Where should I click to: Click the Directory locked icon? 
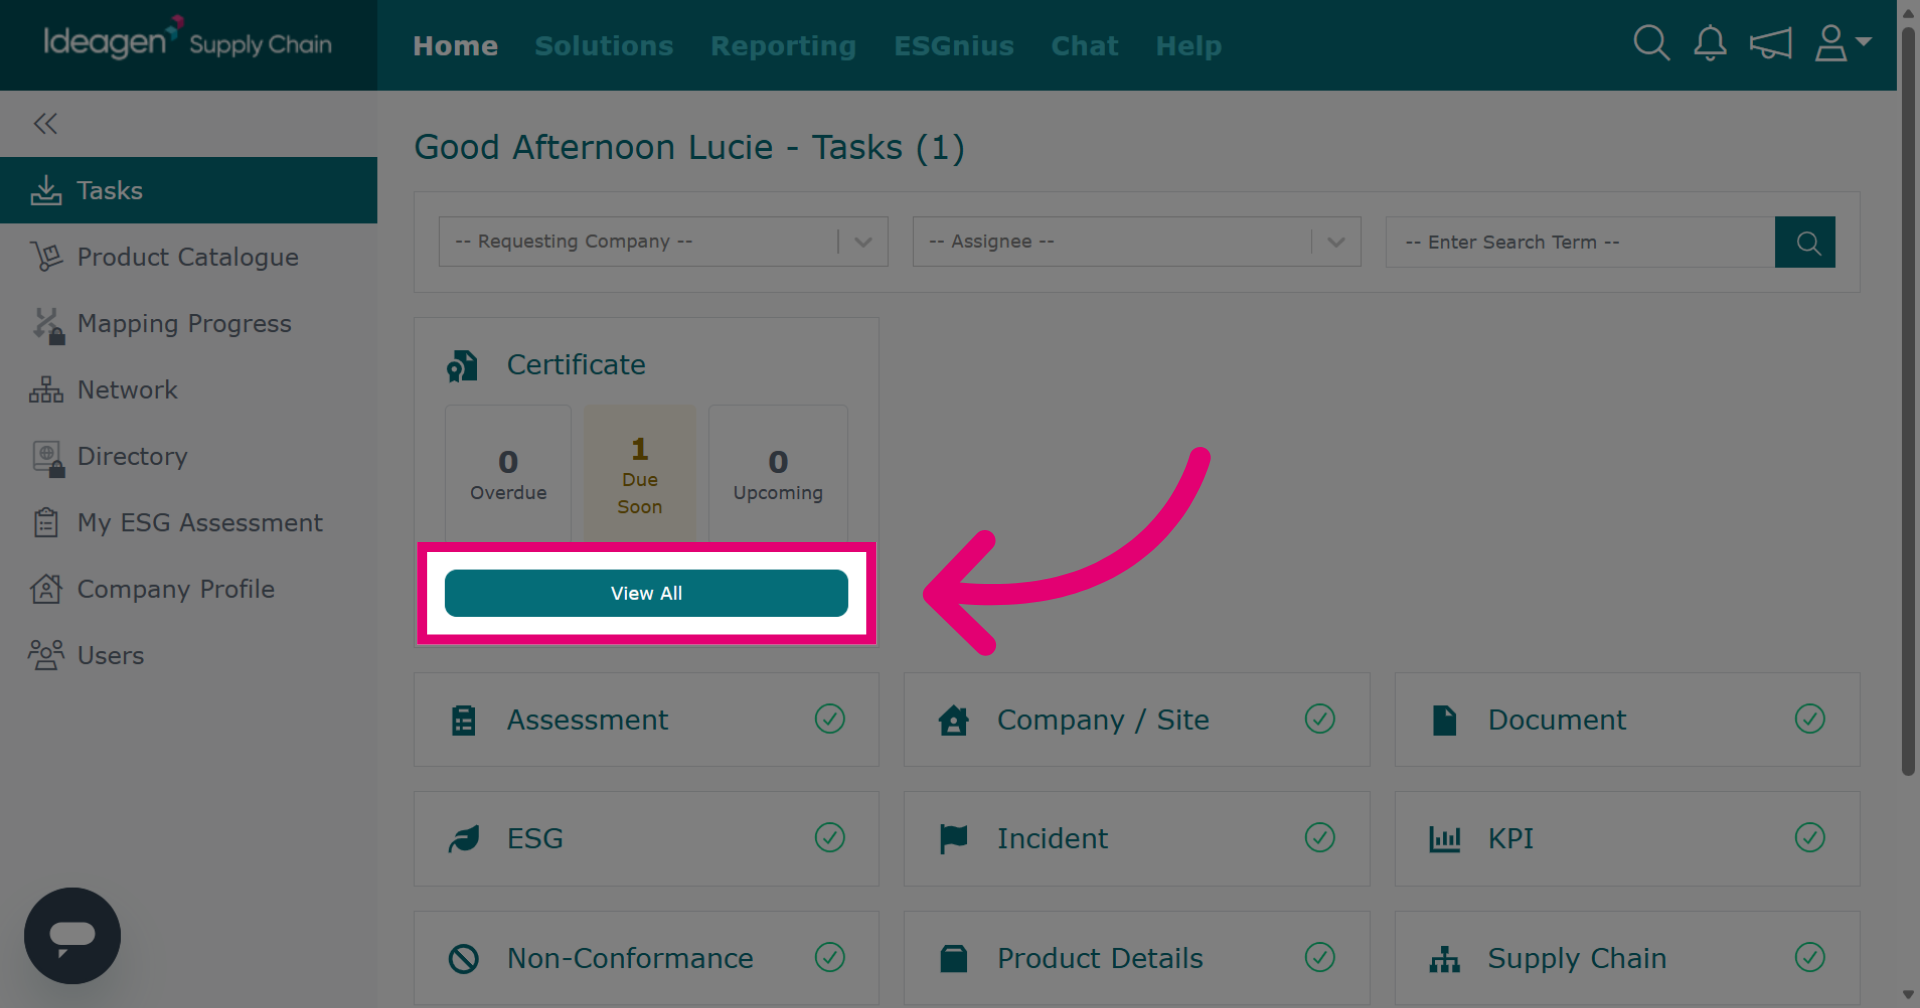[x=48, y=458]
